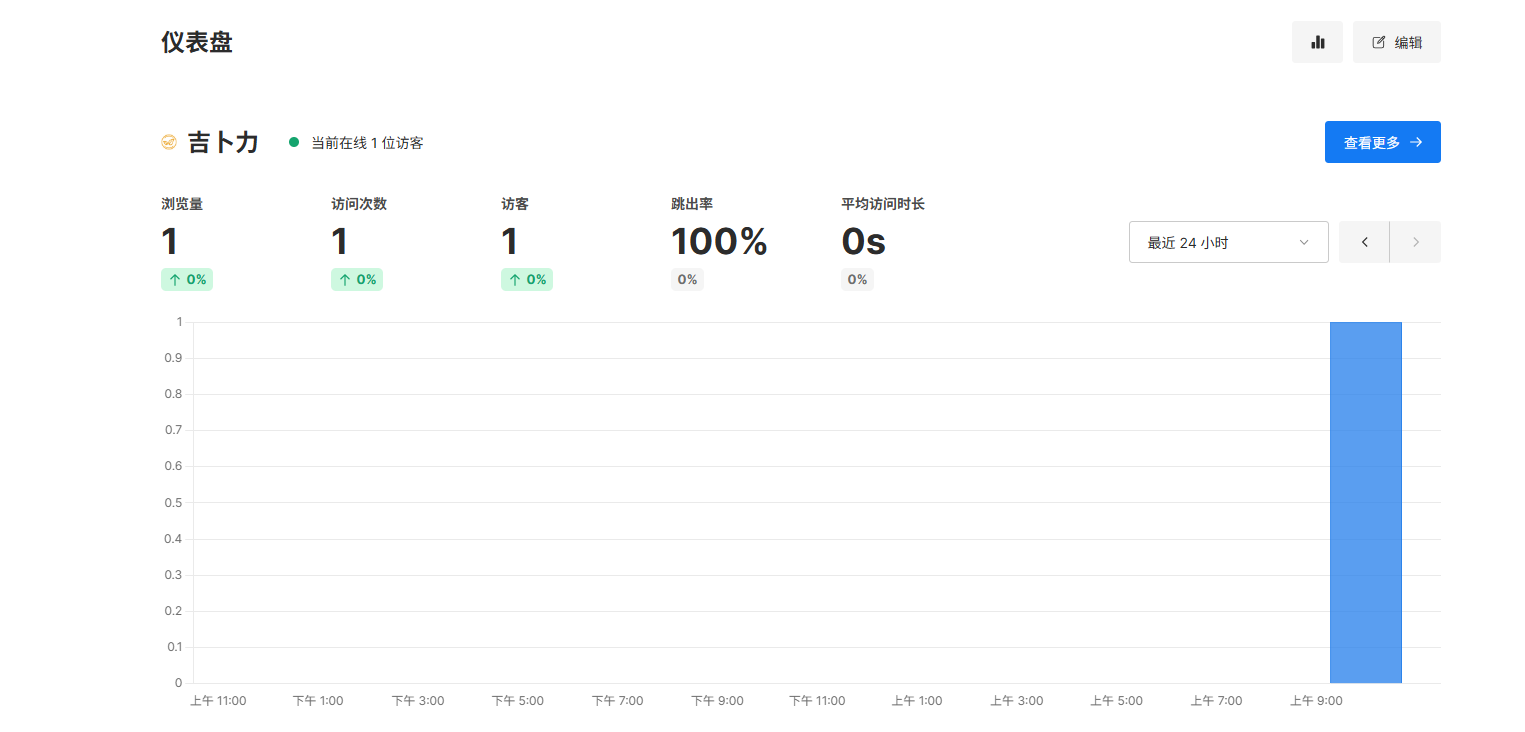1525x732 pixels.
Task: Click the 0.5 y-axis label
Action: (173, 502)
